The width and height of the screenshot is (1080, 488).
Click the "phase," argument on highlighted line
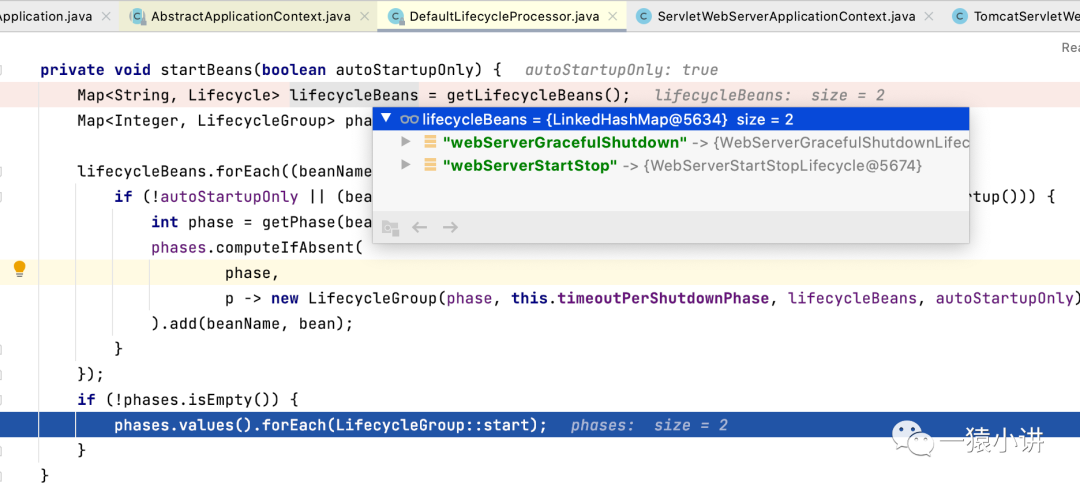click(x=252, y=273)
